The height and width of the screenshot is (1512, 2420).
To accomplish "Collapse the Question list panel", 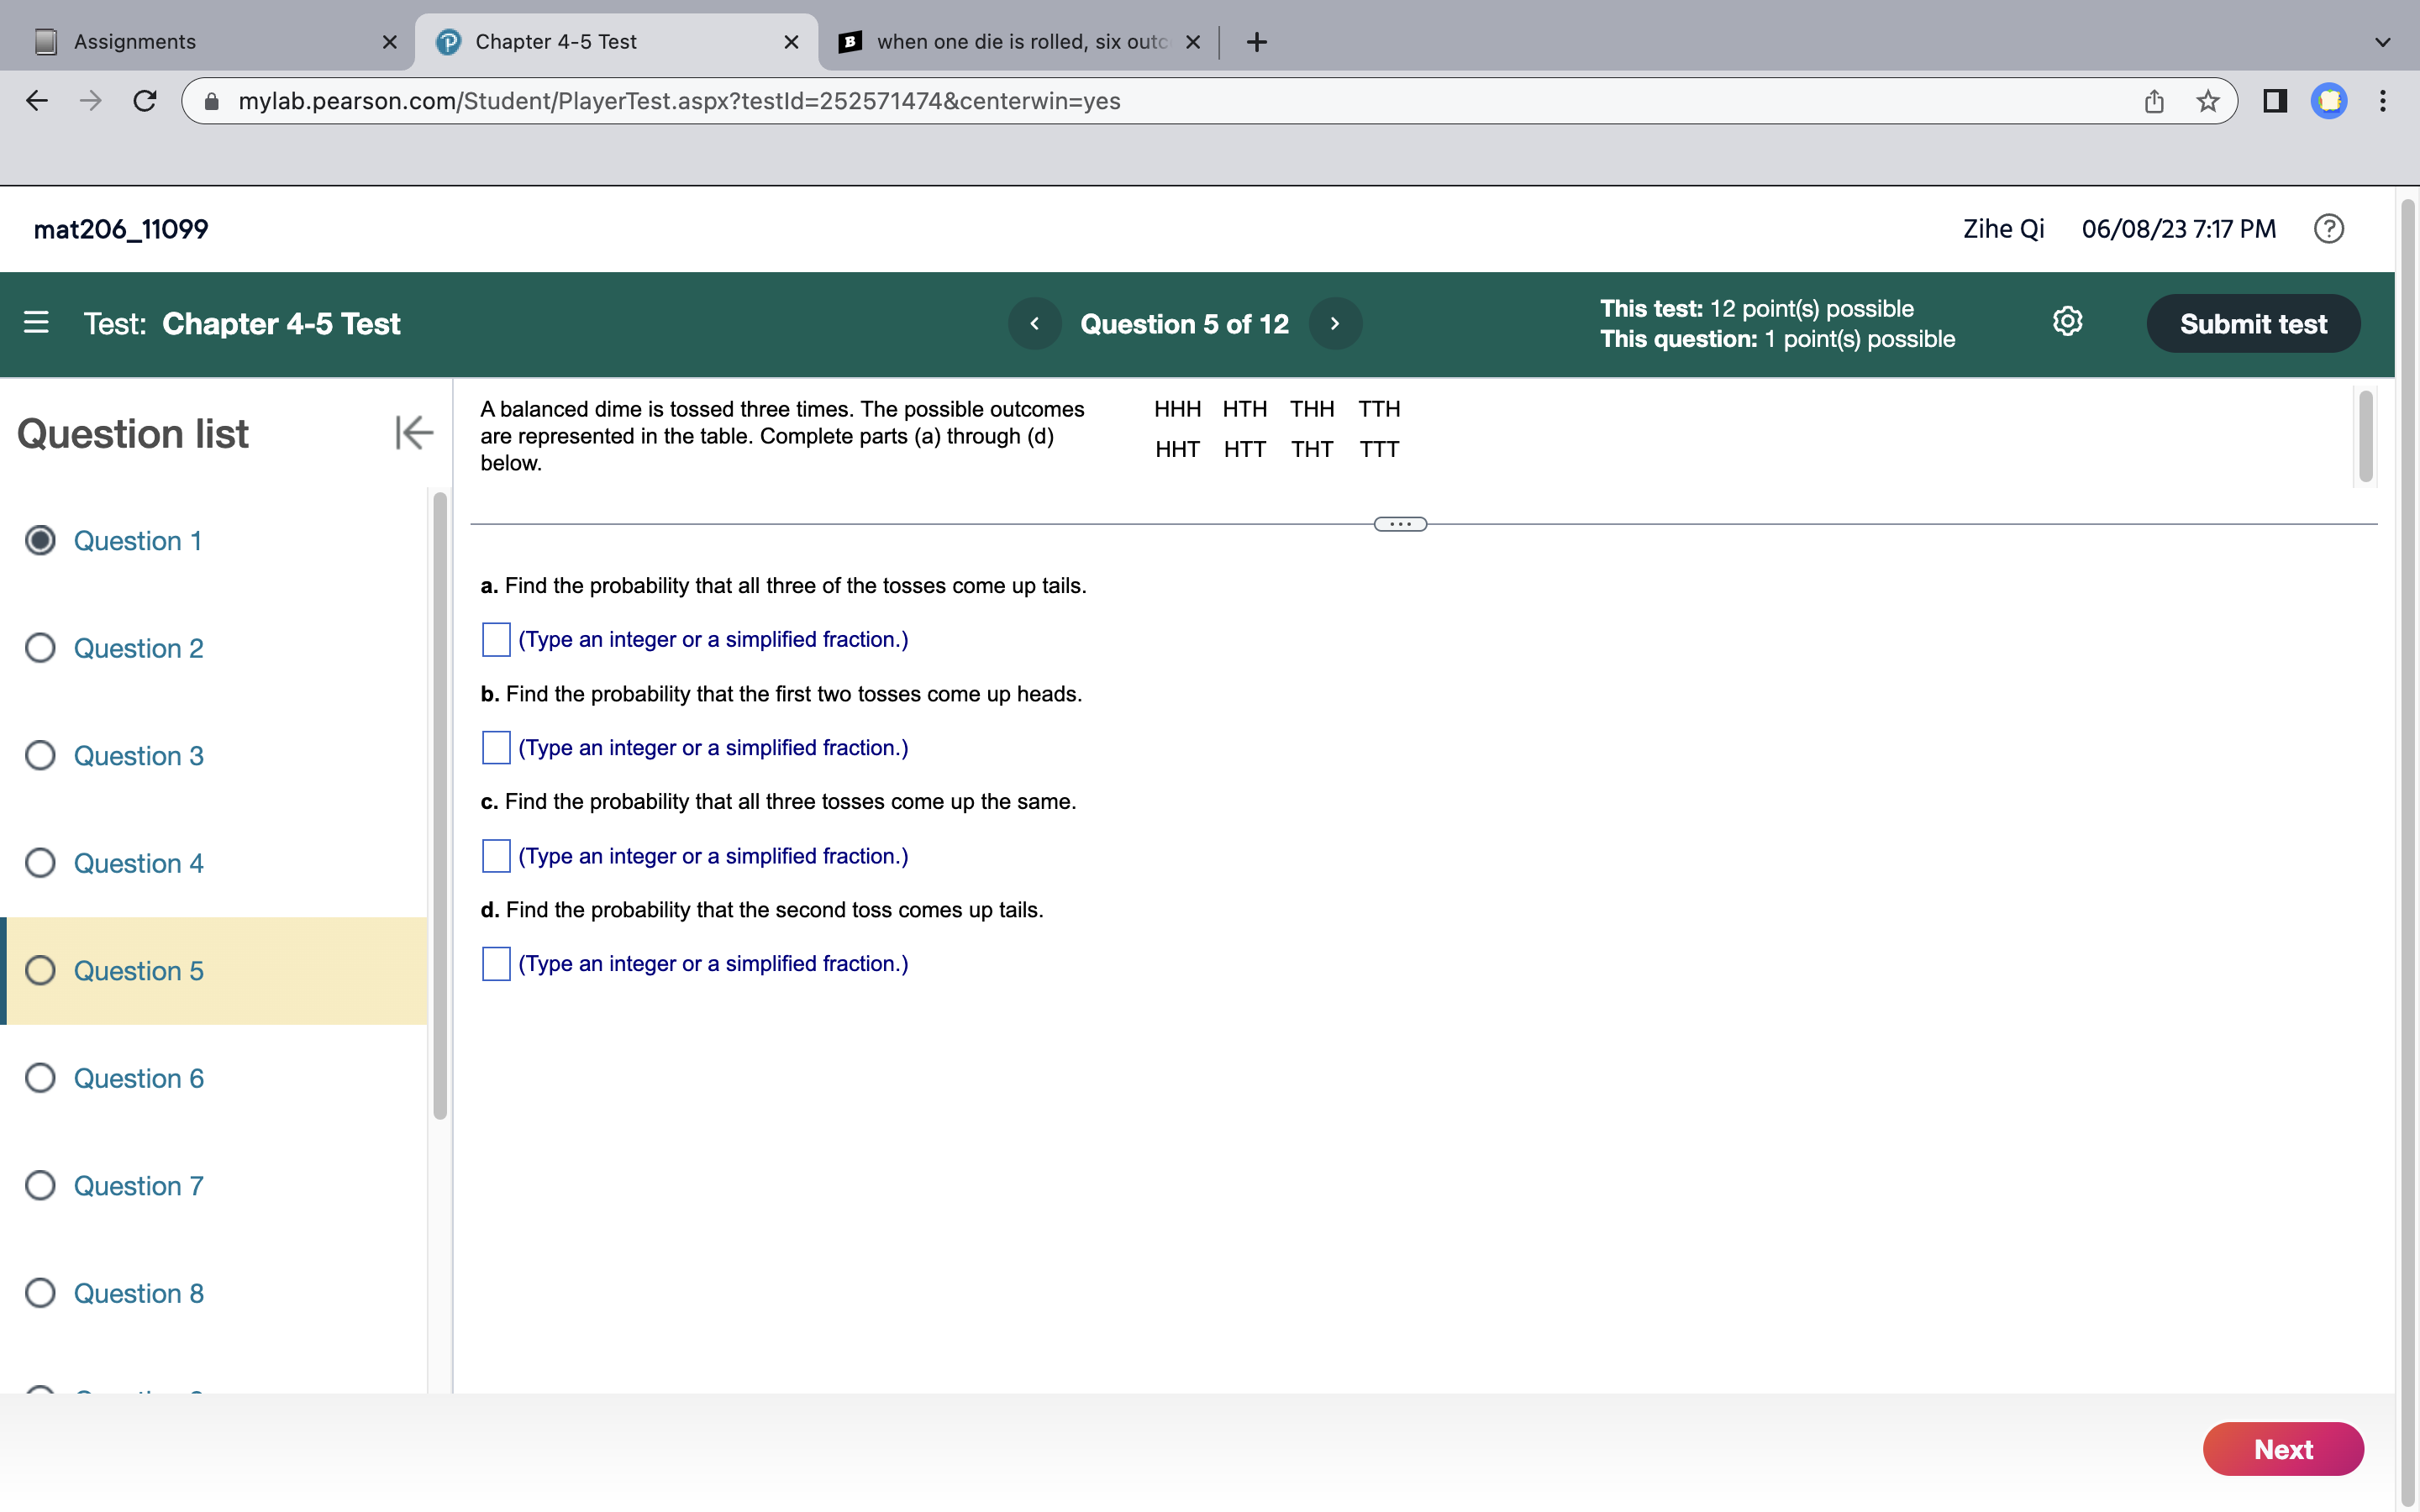I will [x=413, y=433].
